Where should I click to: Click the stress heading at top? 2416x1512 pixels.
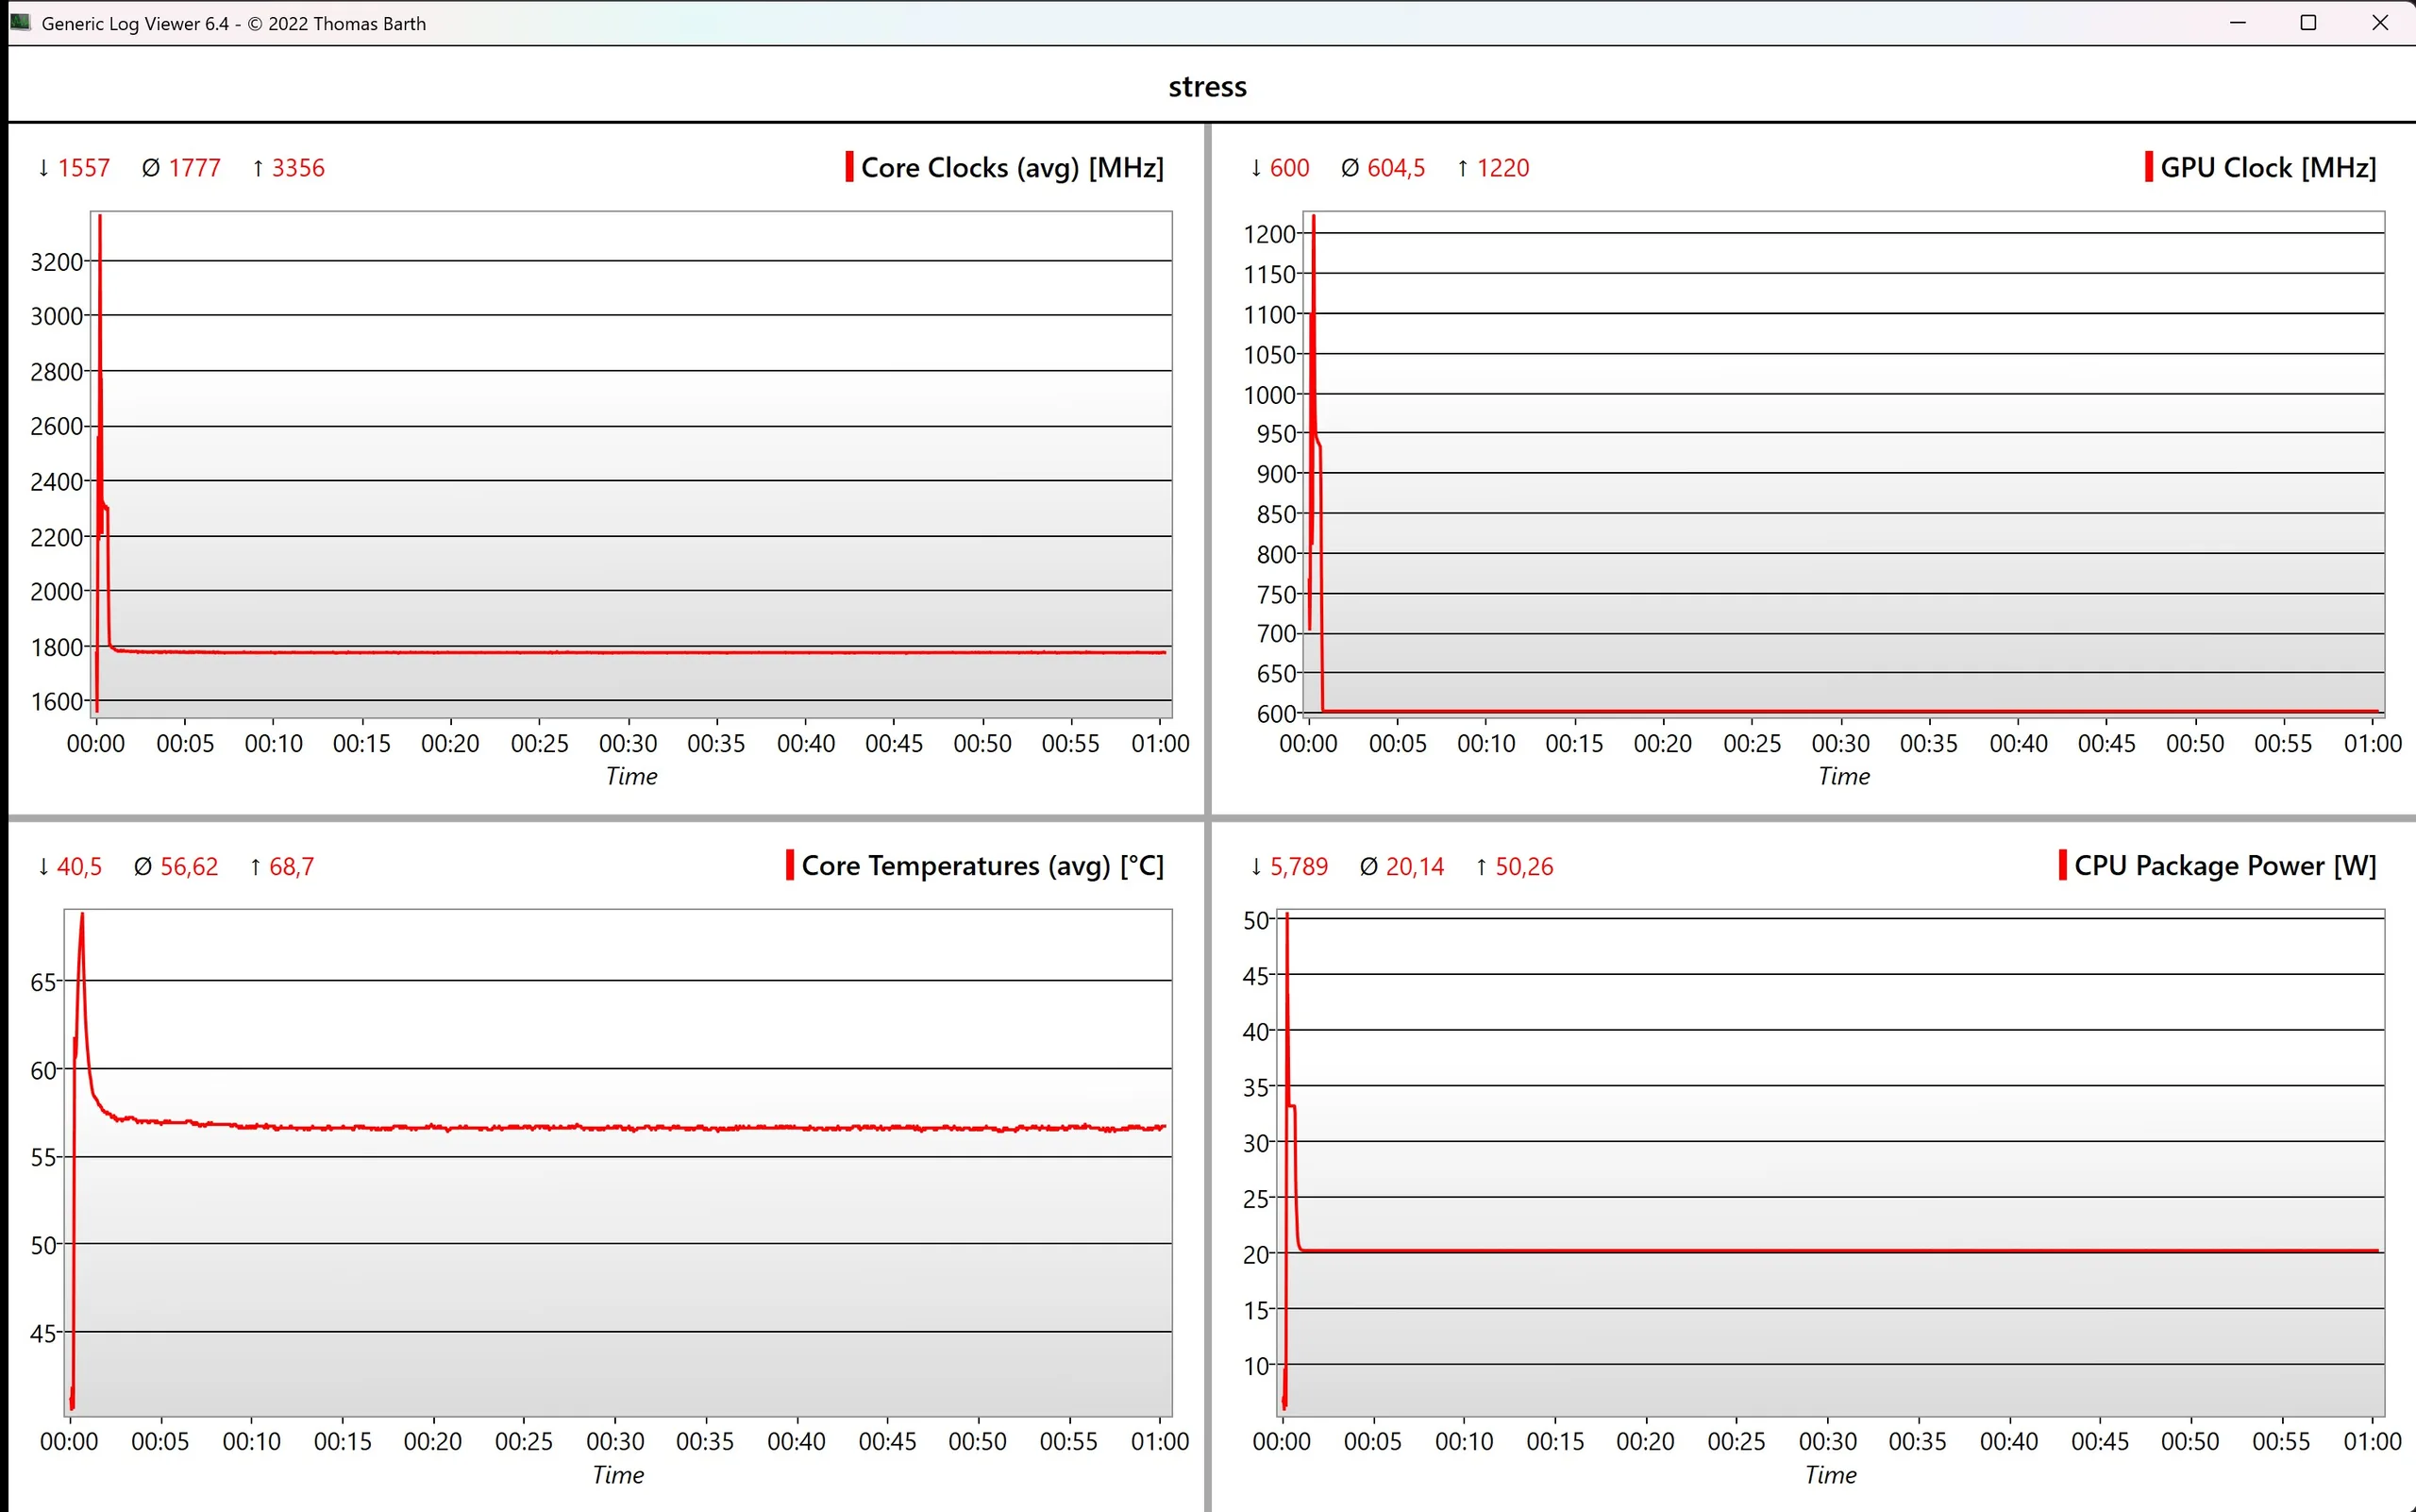(1207, 87)
